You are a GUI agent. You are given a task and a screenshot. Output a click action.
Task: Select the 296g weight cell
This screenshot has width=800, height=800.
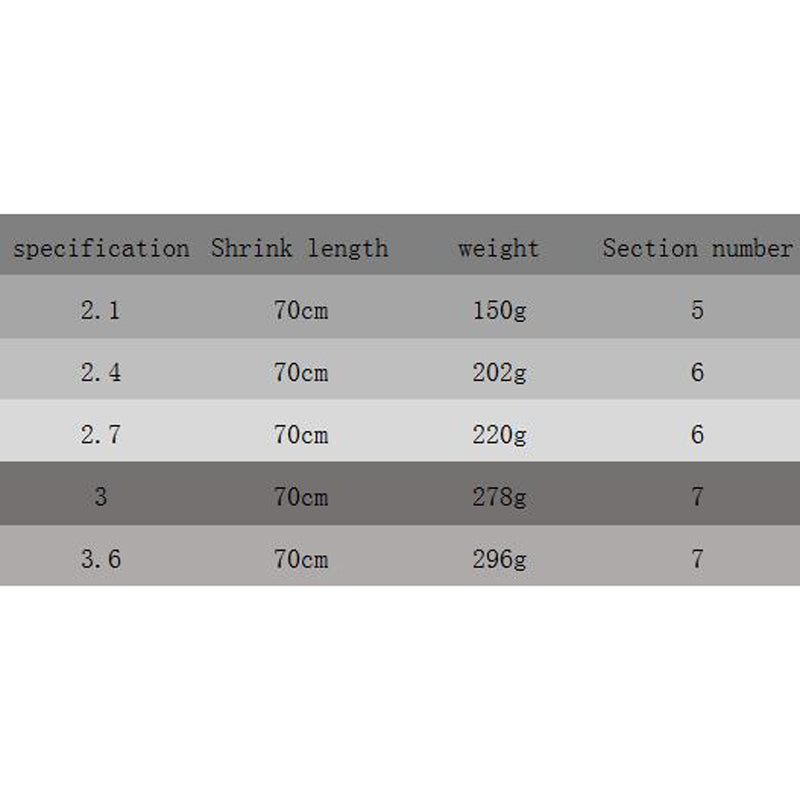[x=498, y=558]
